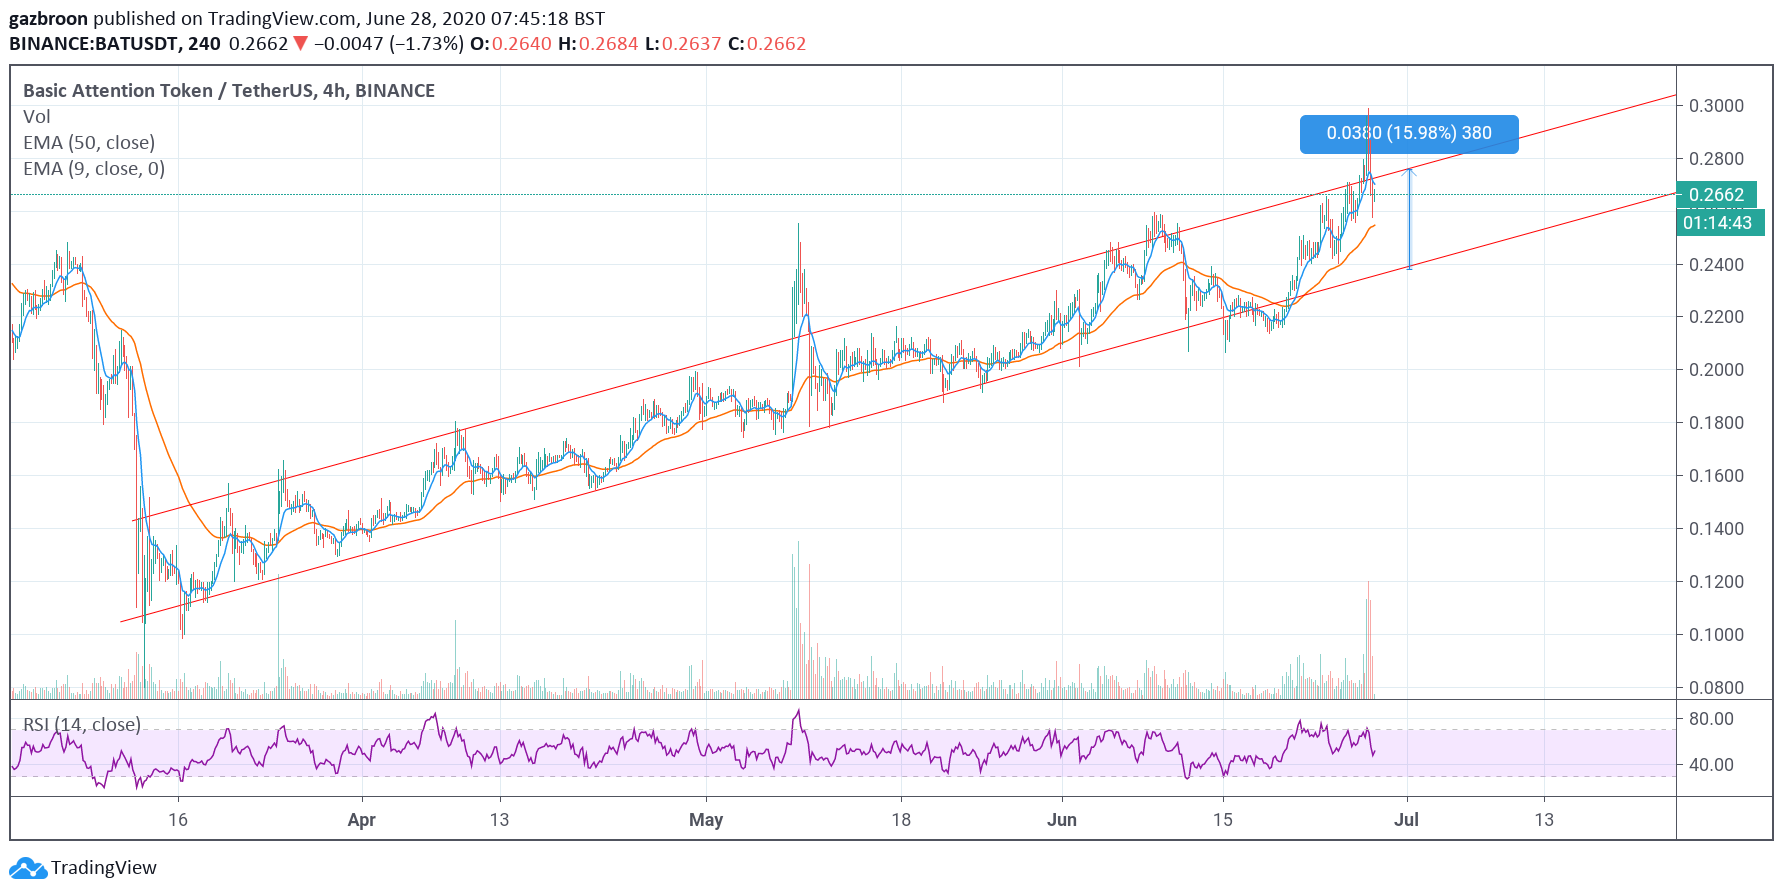The width and height of the screenshot is (1783, 895).
Task: Click the L:0.2637 low value
Action: pos(683,43)
